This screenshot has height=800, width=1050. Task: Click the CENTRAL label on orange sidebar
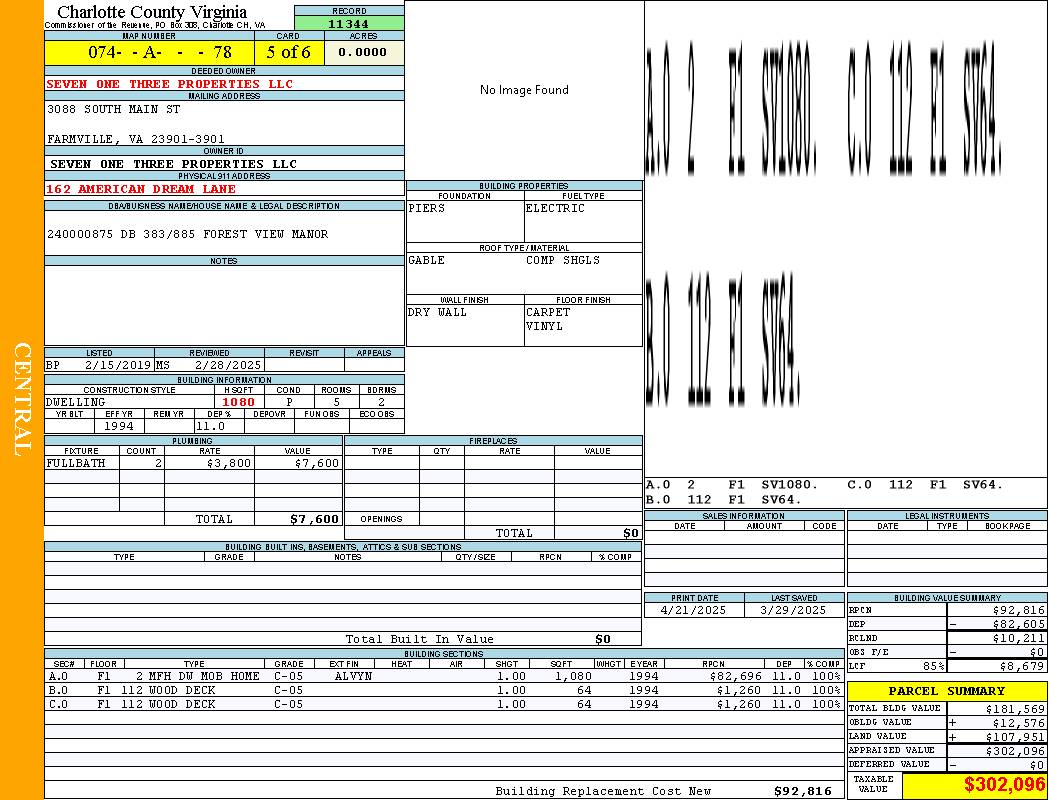coord(22,400)
